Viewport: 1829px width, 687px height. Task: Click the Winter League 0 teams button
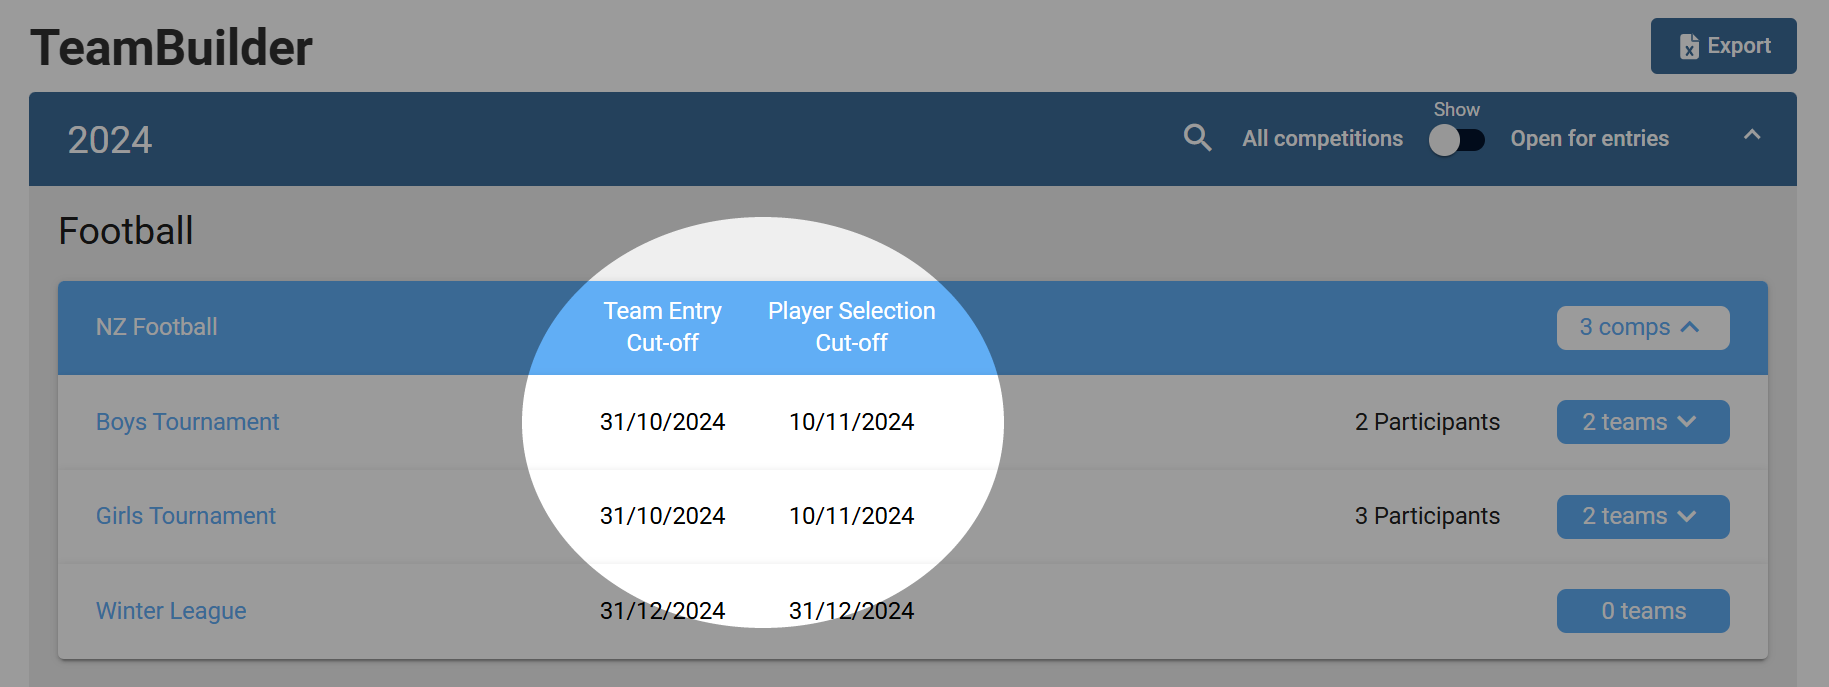click(1642, 611)
